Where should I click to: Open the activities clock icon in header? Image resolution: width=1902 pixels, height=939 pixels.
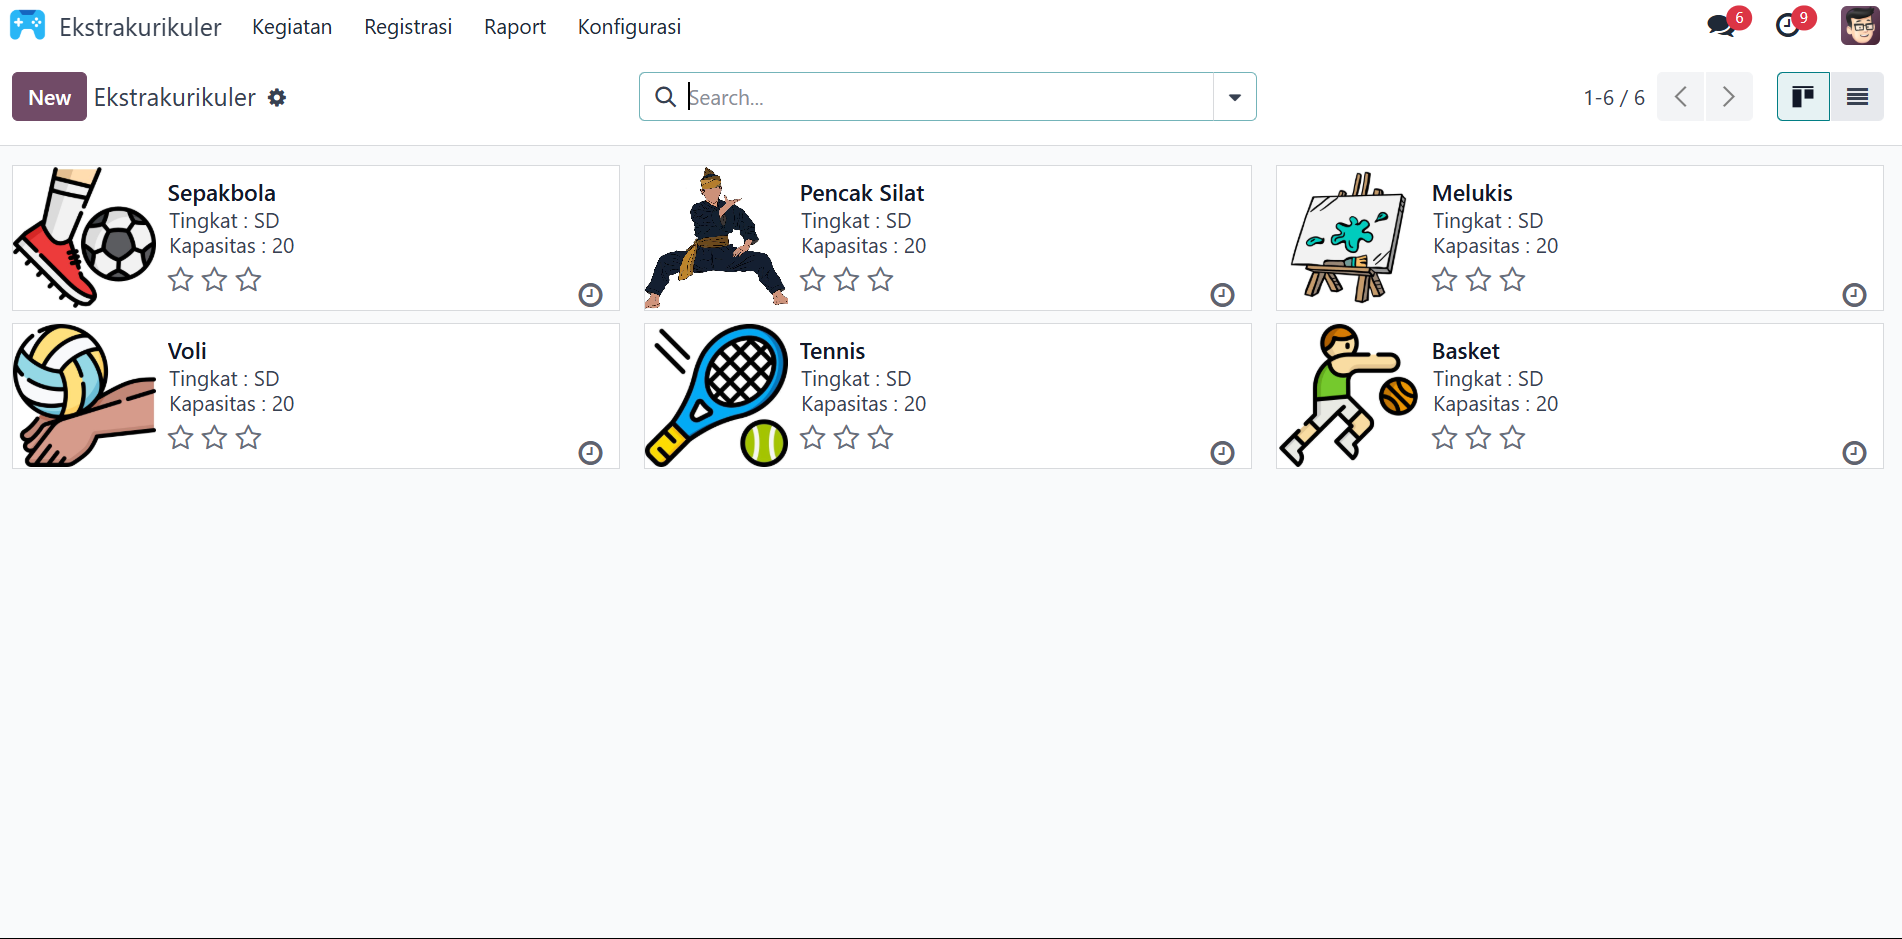tap(1787, 26)
